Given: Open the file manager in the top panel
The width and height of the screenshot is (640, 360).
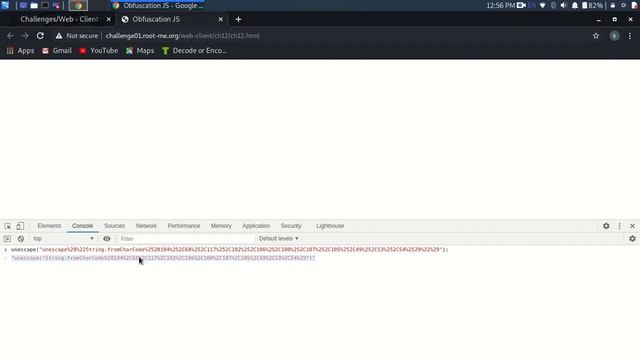Looking at the screenshot, I should pos(34,6).
